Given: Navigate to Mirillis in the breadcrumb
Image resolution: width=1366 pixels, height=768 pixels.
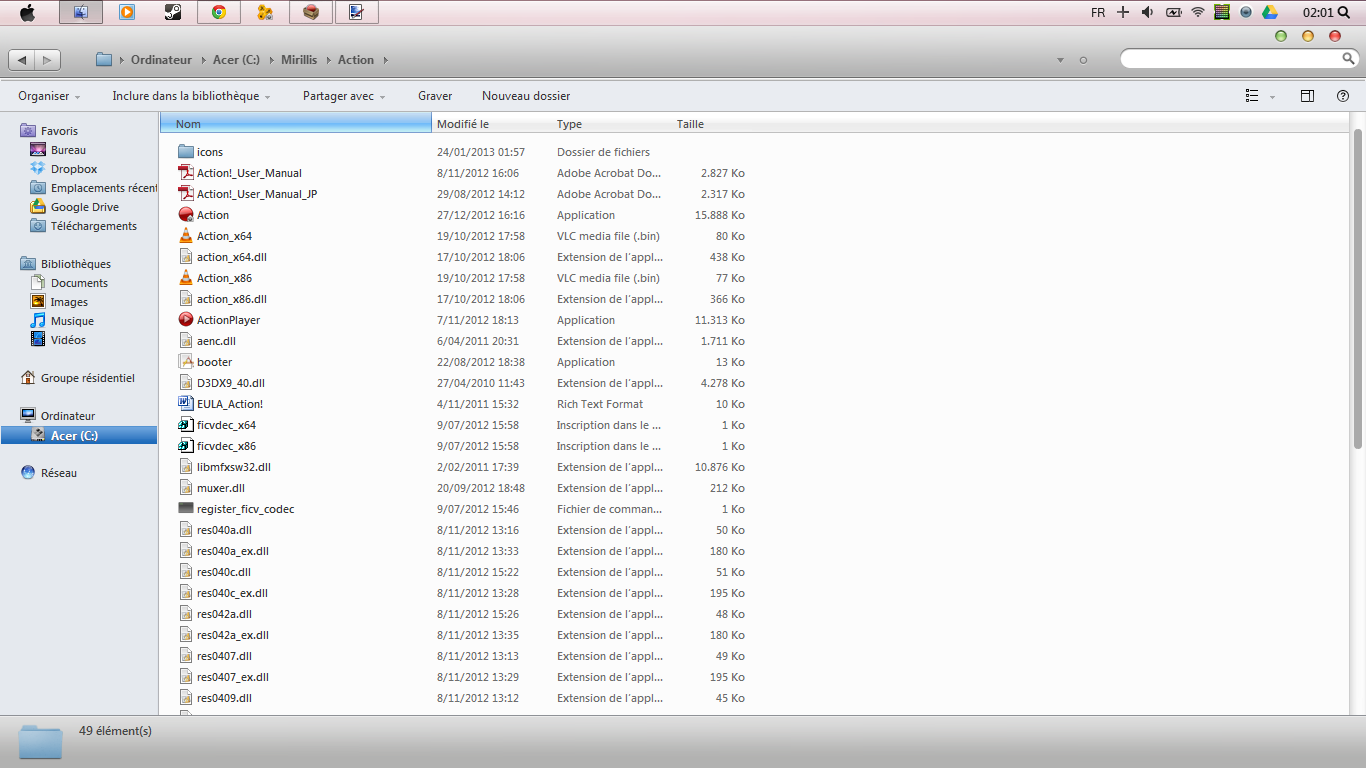Looking at the screenshot, I should [299, 60].
